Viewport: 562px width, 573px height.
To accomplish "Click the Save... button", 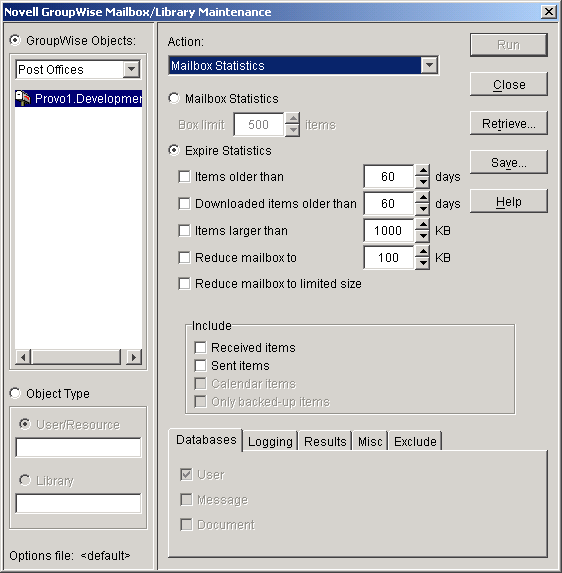I will click(509, 163).
